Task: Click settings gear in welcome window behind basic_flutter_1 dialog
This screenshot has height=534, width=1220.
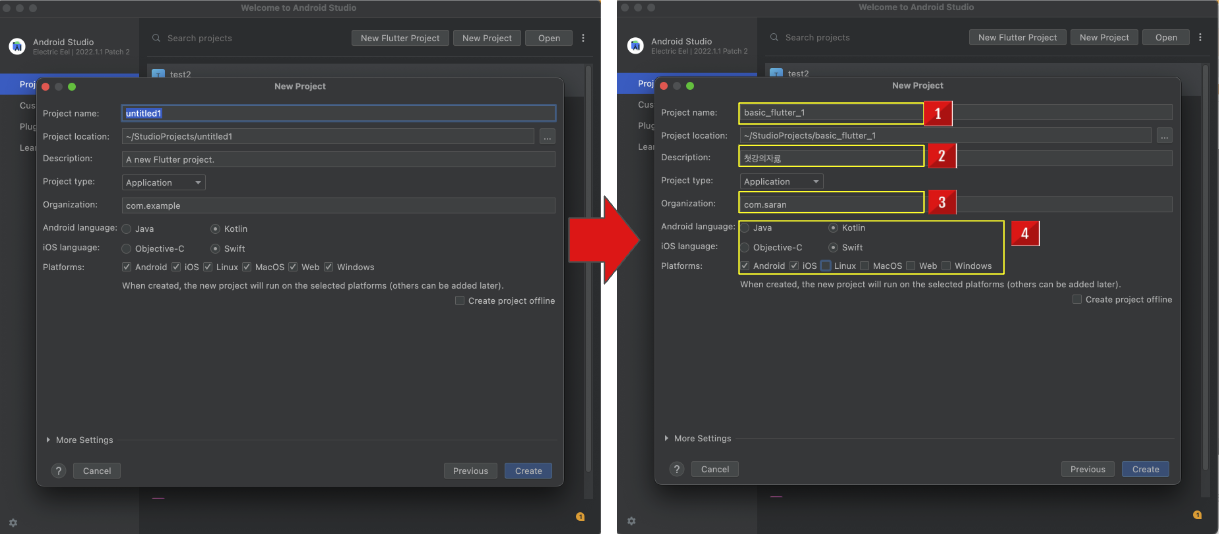Action: click(631, 521)
